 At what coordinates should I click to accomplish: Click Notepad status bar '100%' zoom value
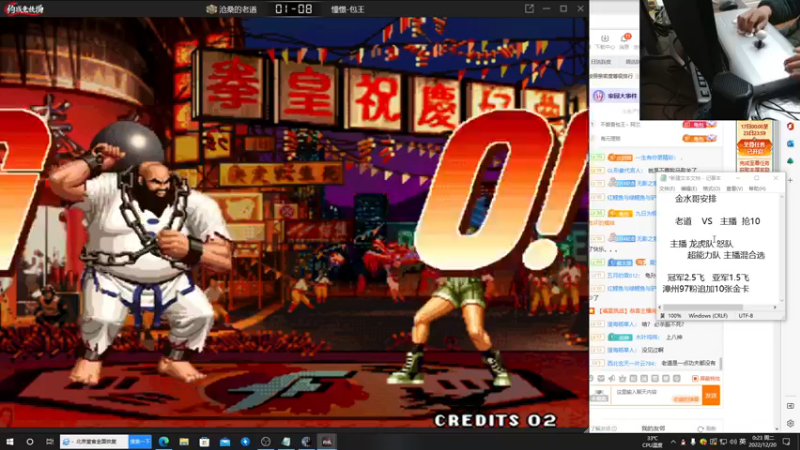pyautogui.click(x=674, y=316)
